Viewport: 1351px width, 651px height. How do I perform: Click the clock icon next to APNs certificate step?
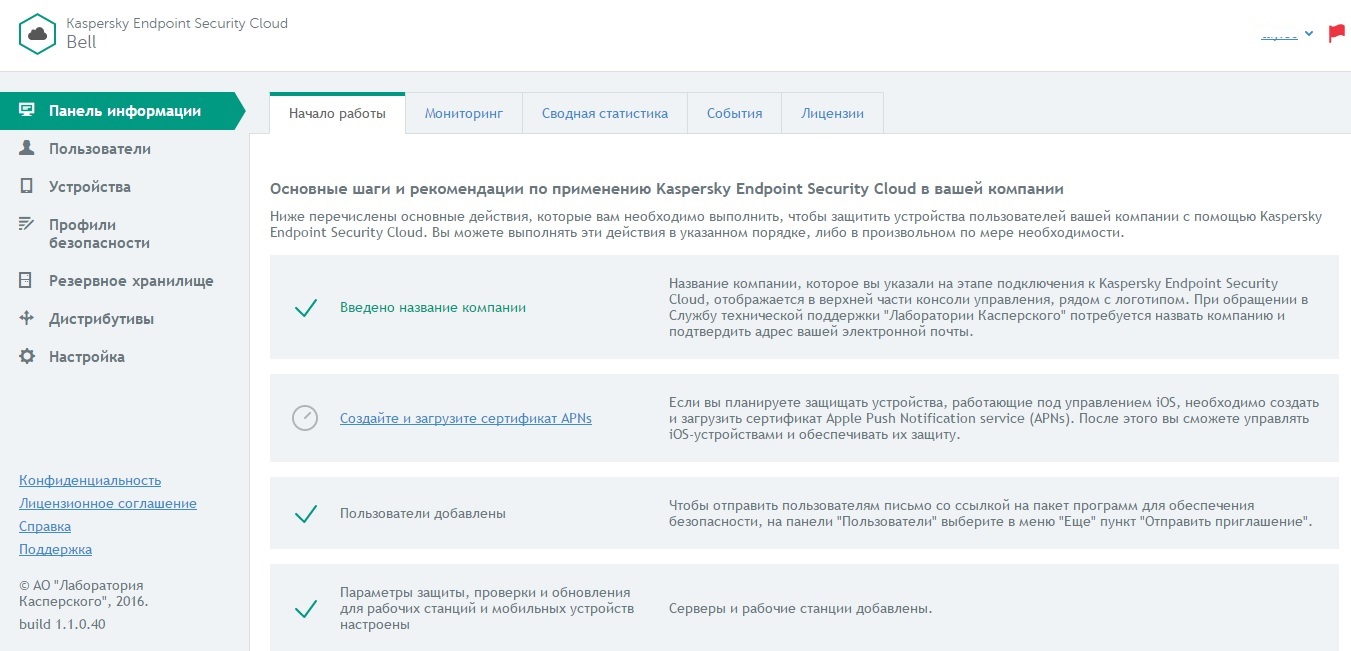pyautogui.click(x=305, y=418)
